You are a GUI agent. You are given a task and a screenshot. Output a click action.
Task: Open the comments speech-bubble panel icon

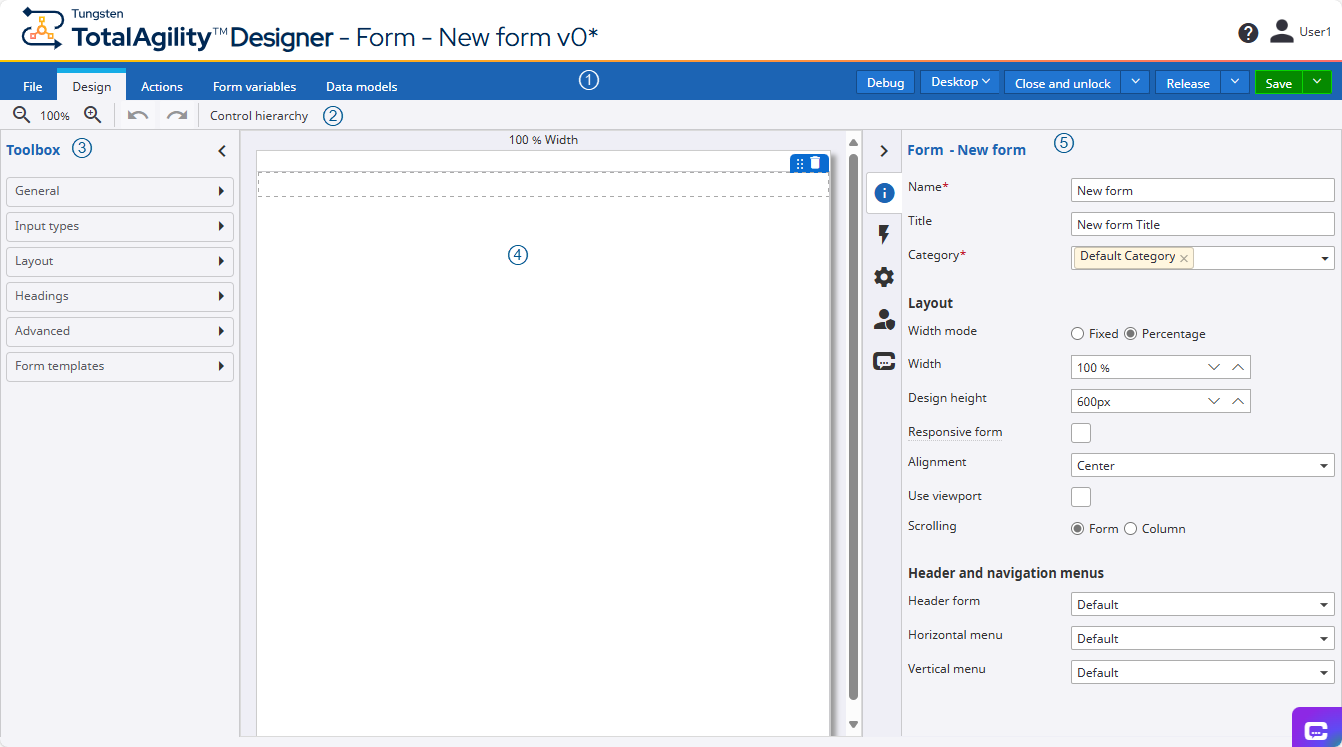(883, 361)
